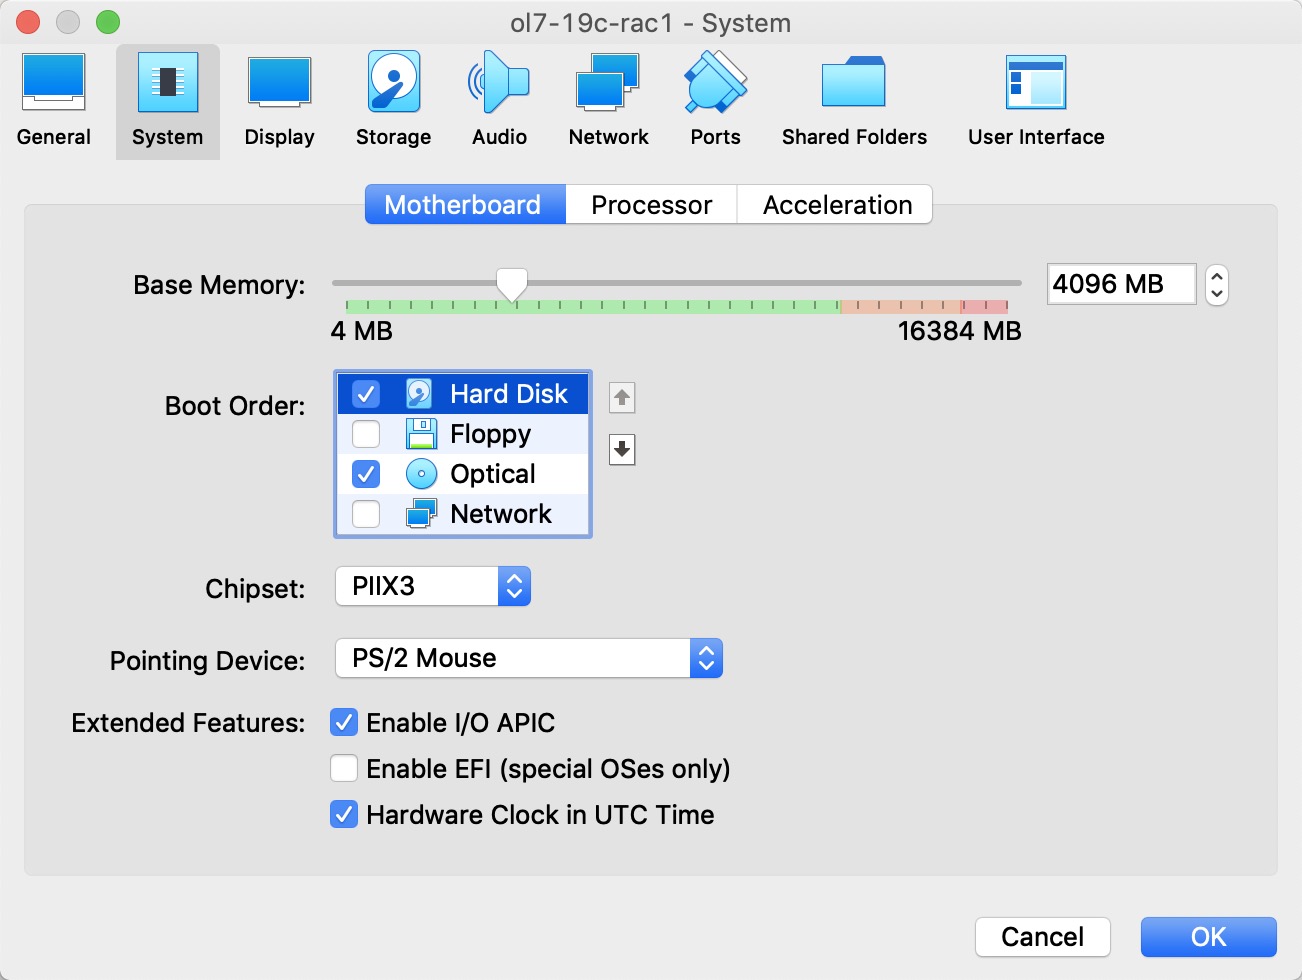Click the Hard Disk drive icon
This screenshot has height=980, width=1302.
tap(420, 394)
